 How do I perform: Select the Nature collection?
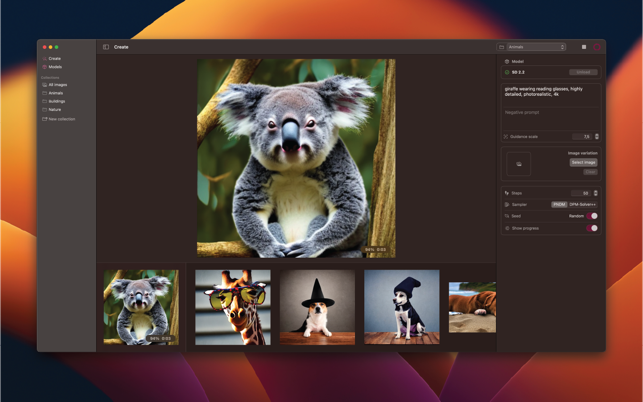(x=52, y=110)
